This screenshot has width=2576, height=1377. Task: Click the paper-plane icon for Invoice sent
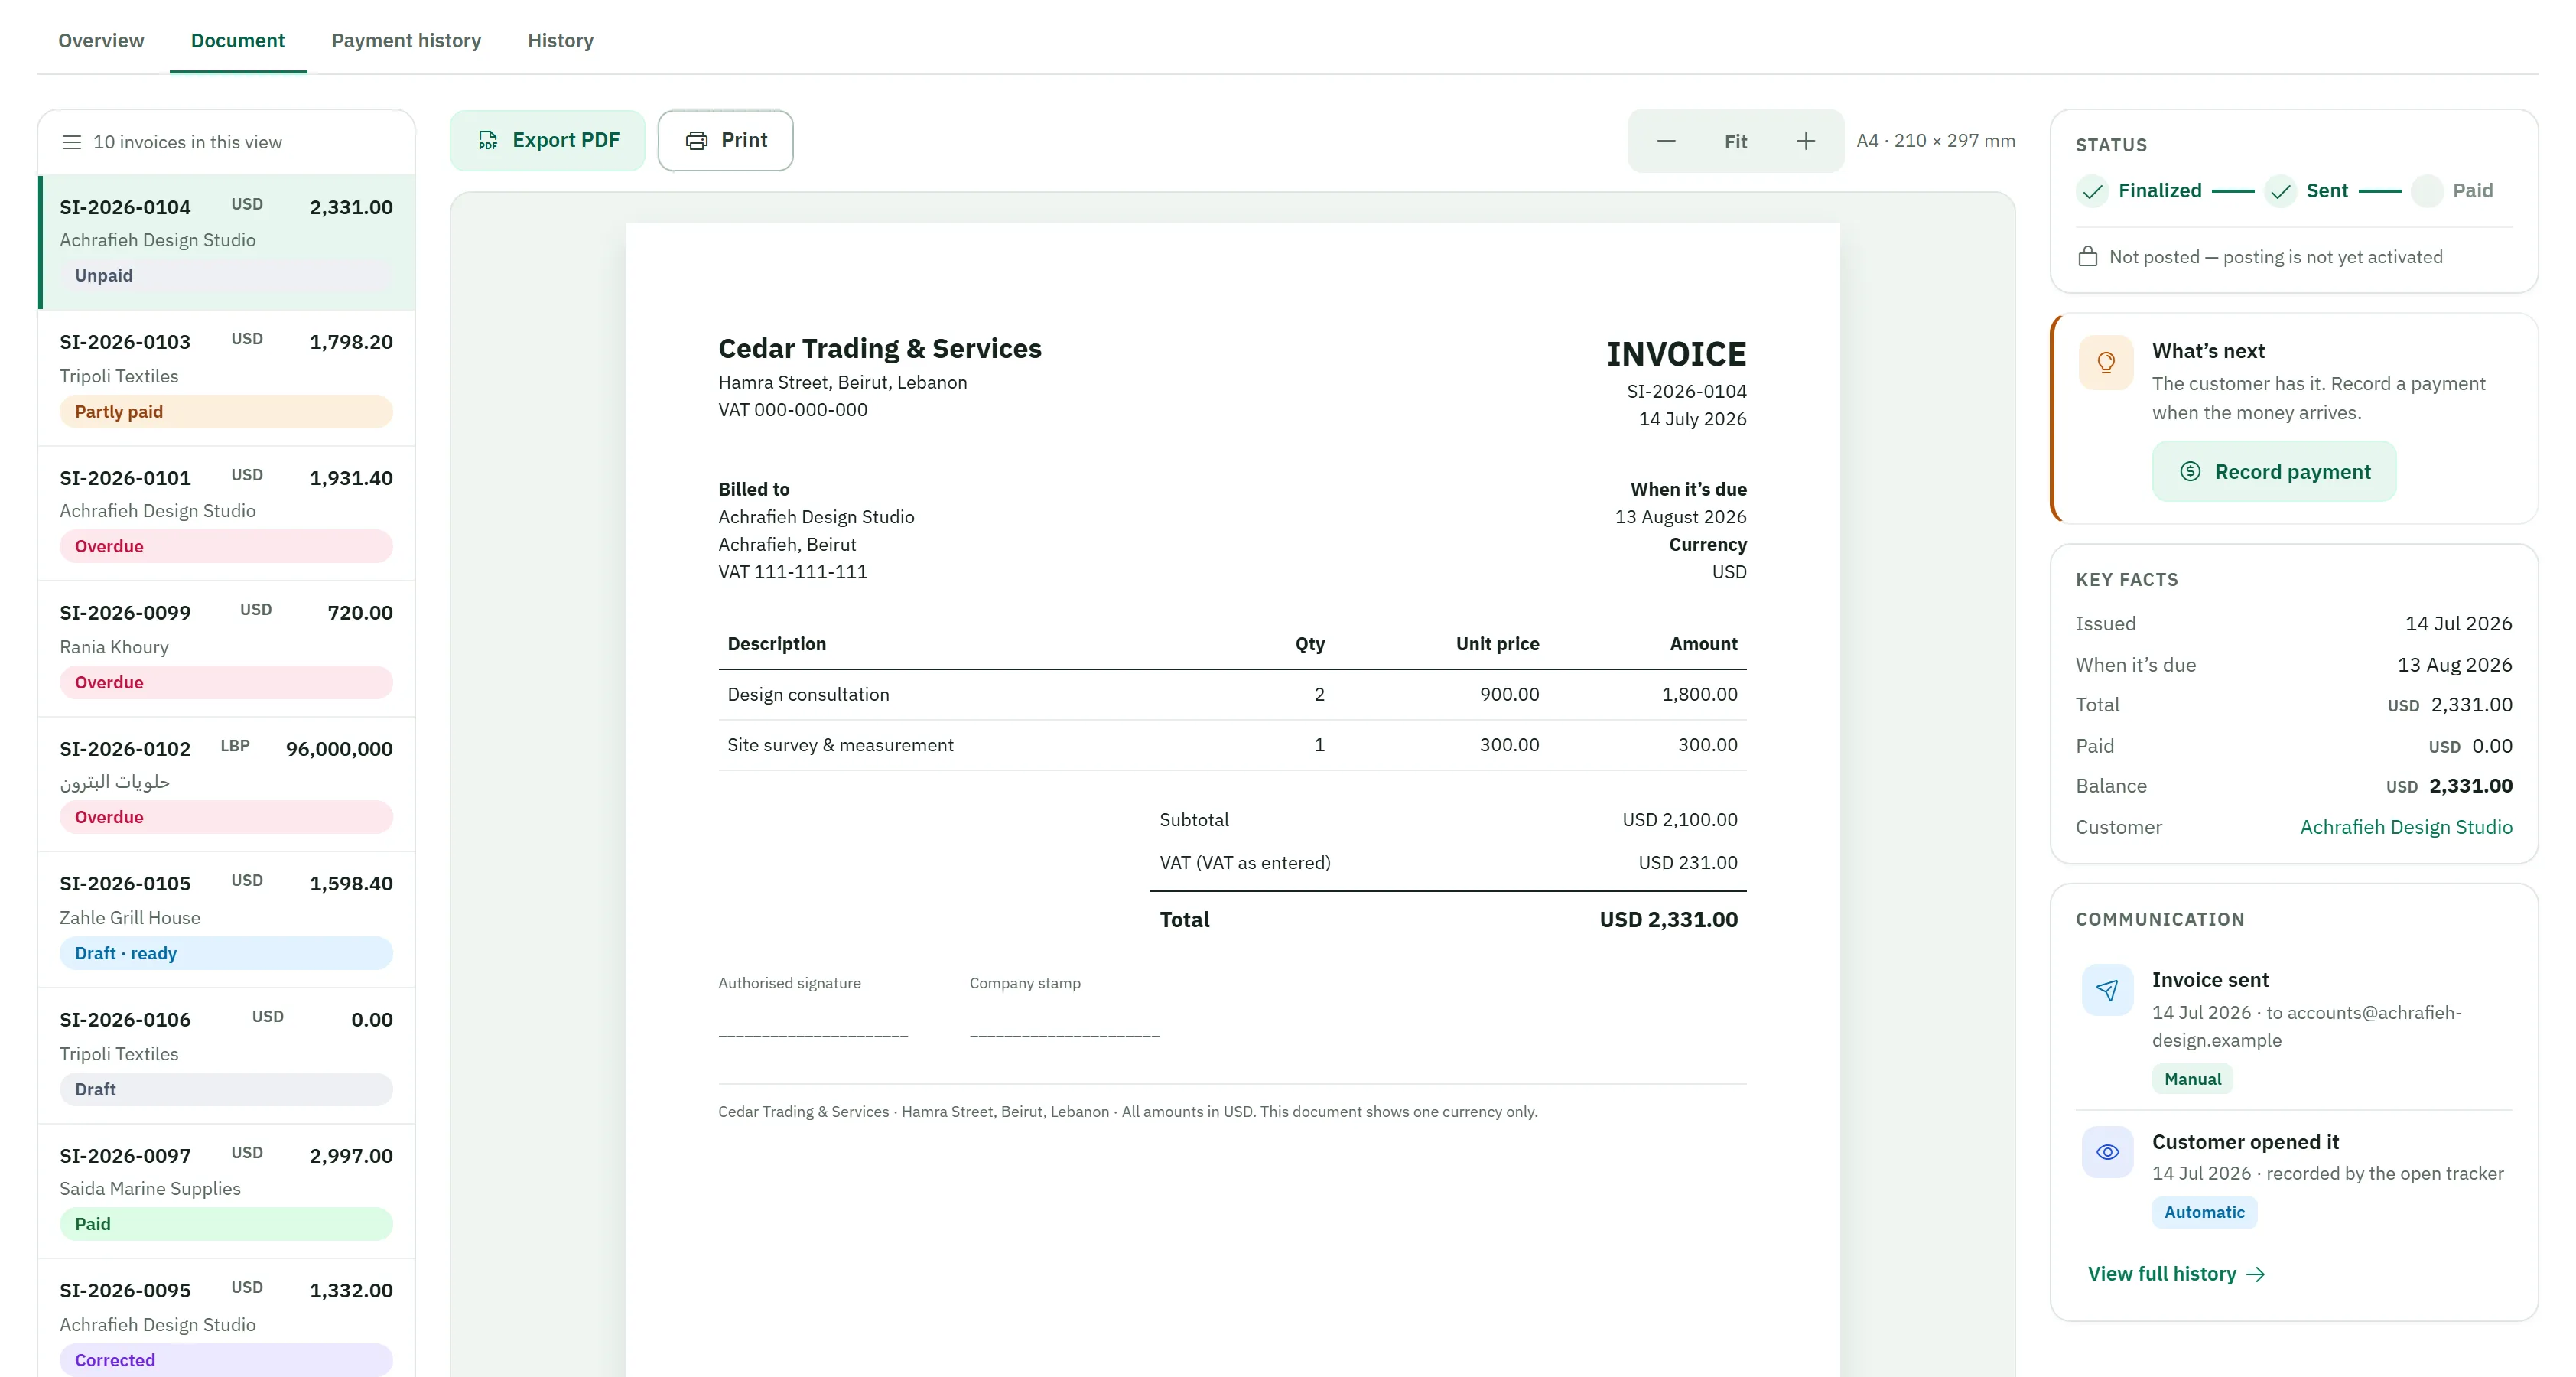coord(2107,990)
